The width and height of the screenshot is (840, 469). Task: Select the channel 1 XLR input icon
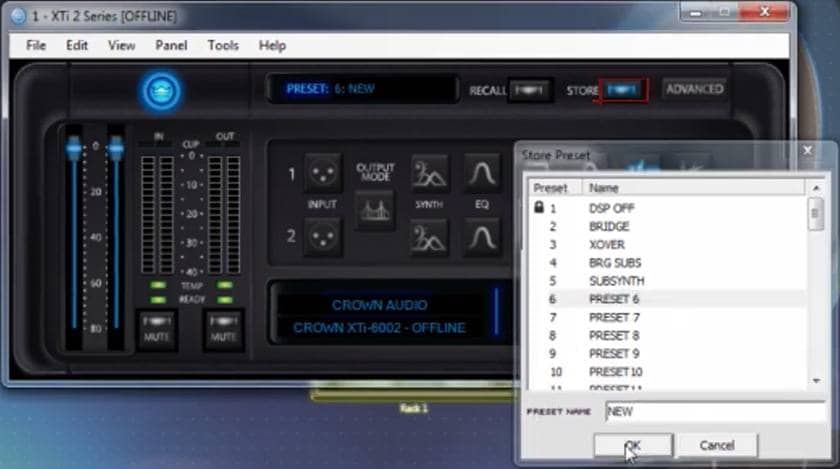coord(322,174)
